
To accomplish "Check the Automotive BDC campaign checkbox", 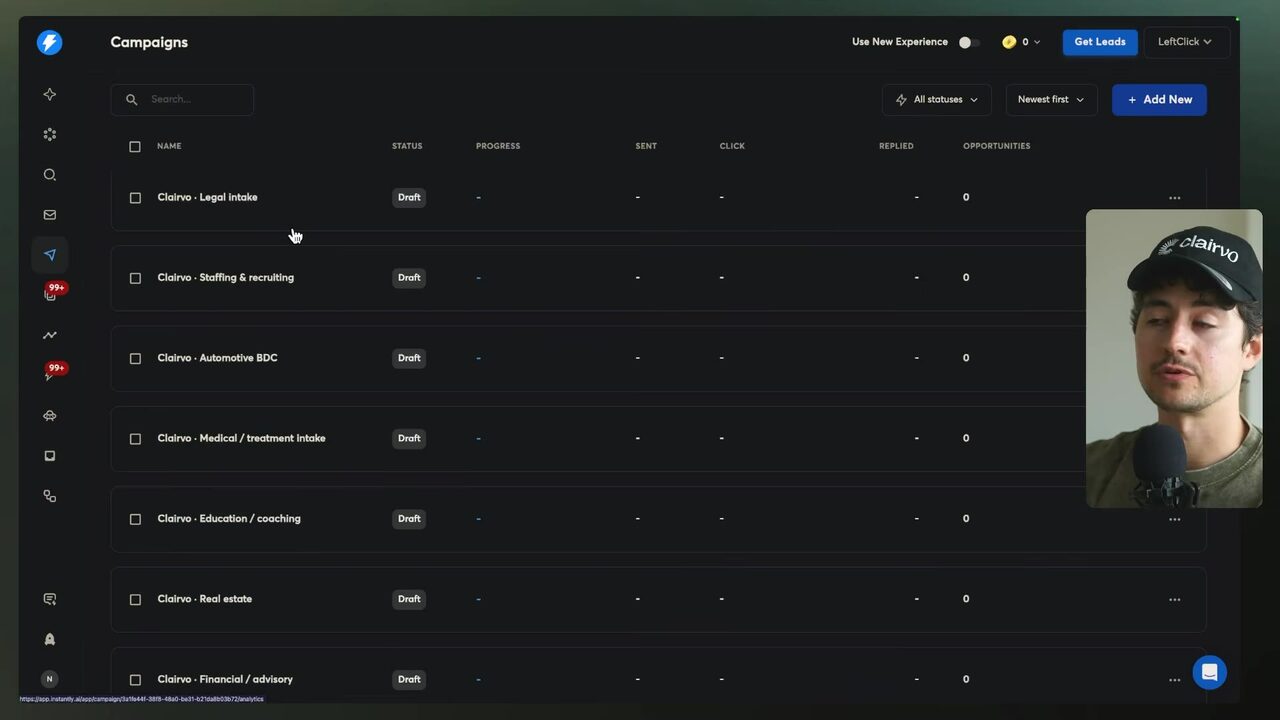I will click(x=135, y=358).
